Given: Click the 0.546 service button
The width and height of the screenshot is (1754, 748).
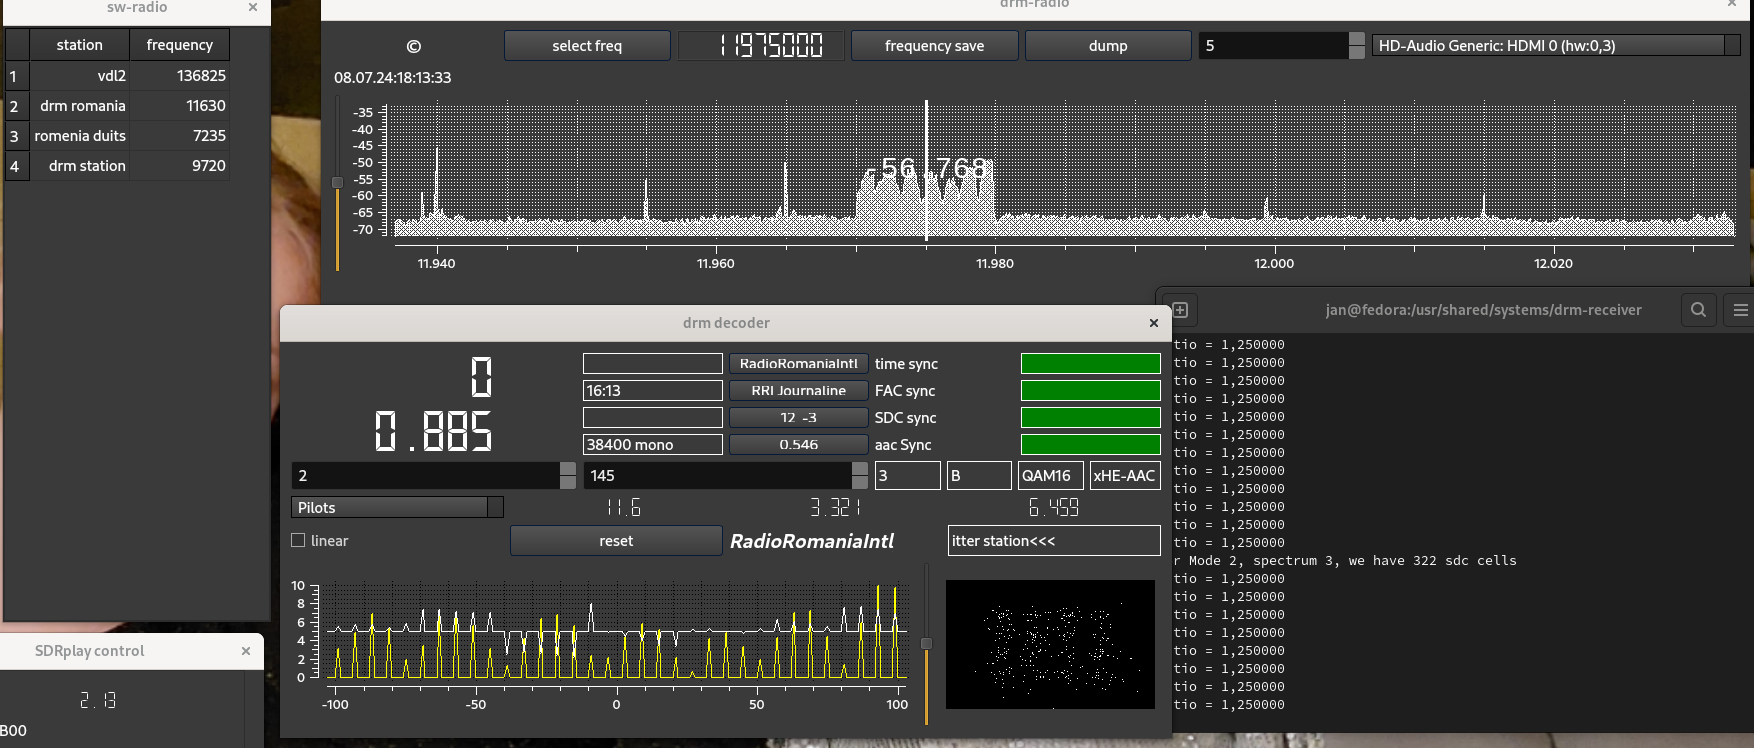Looking at the screenshot, I should click(798, 445).
